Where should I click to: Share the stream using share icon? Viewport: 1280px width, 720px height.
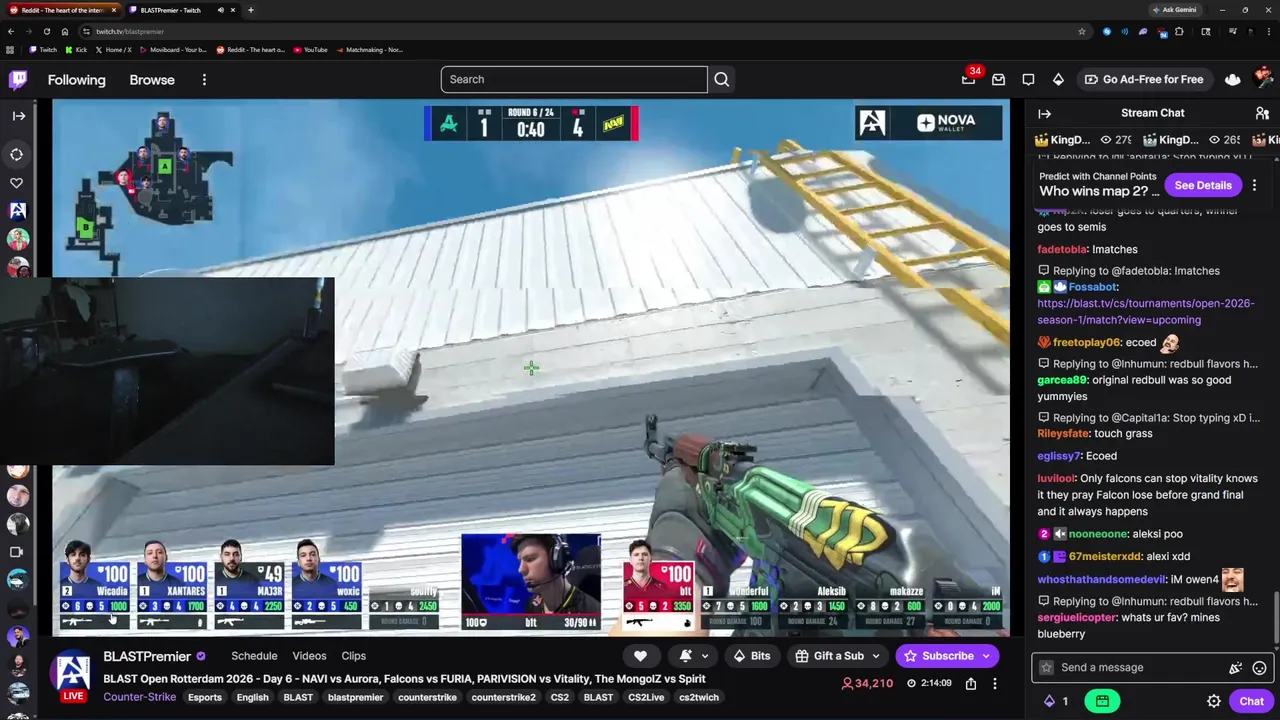tap(971, 684)
